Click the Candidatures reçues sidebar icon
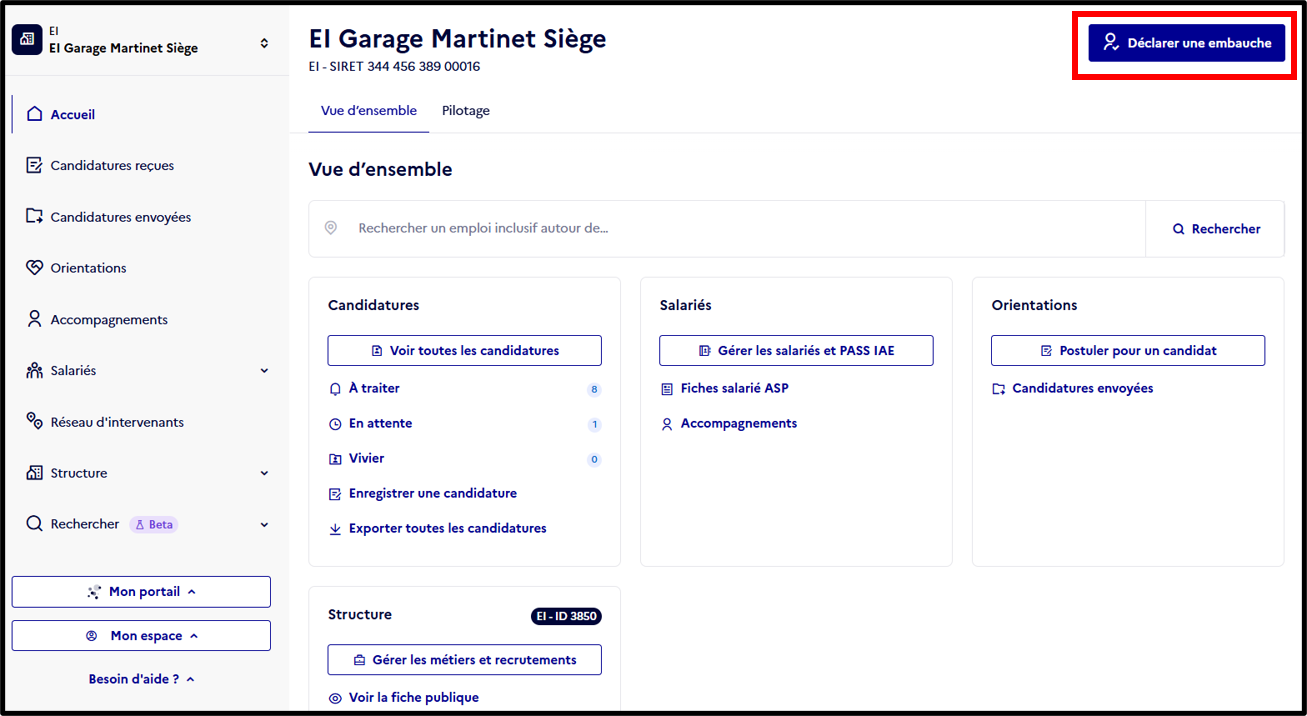1307x716 pixels. [x=35, y=165]
